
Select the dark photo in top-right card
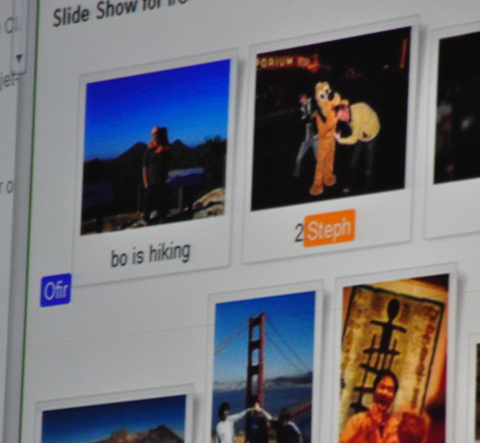457,108
